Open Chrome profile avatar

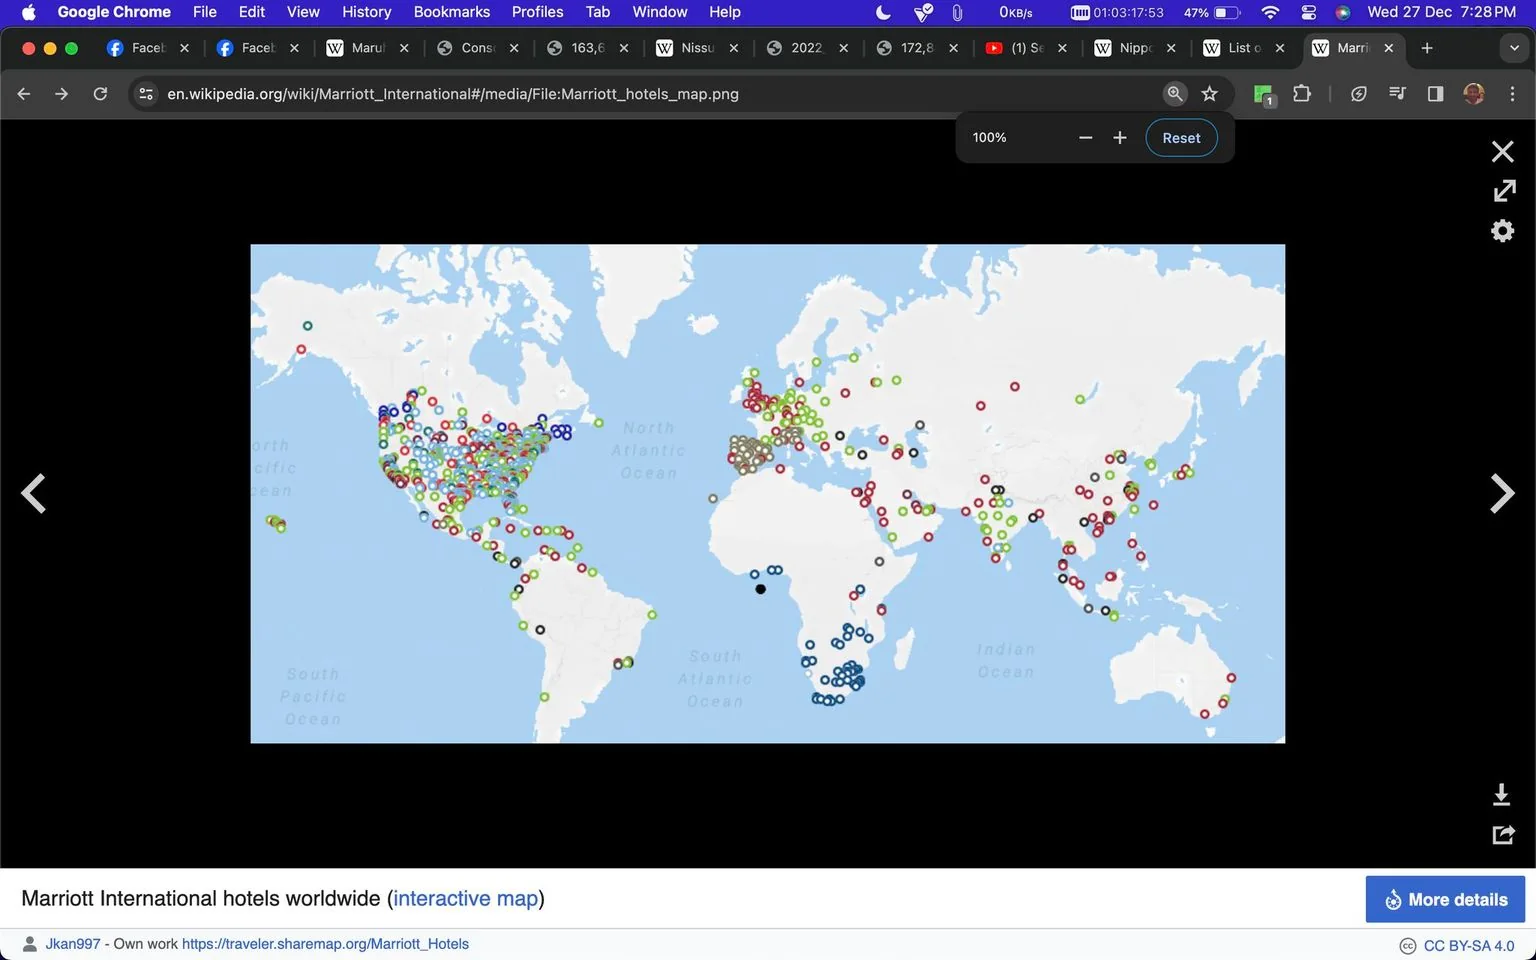click(1473, 93)
